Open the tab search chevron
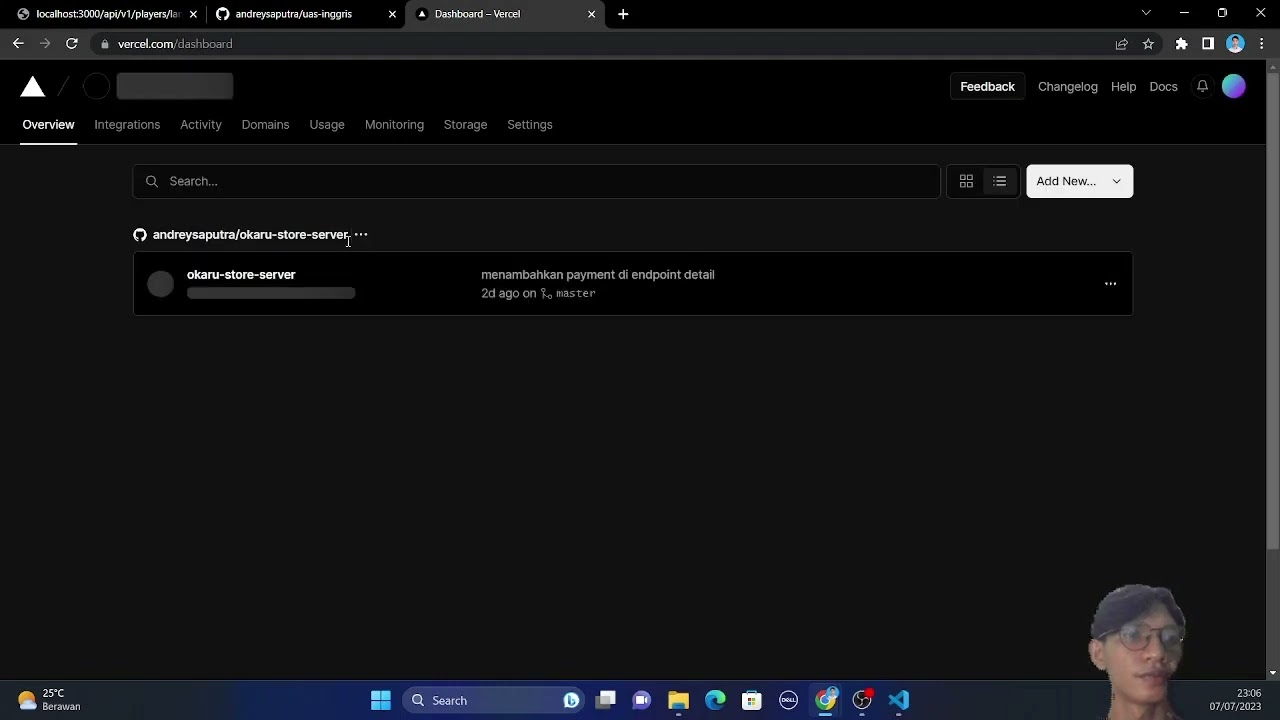Viewport: 1280px width, 720px height. click(x=1146, y=14)
